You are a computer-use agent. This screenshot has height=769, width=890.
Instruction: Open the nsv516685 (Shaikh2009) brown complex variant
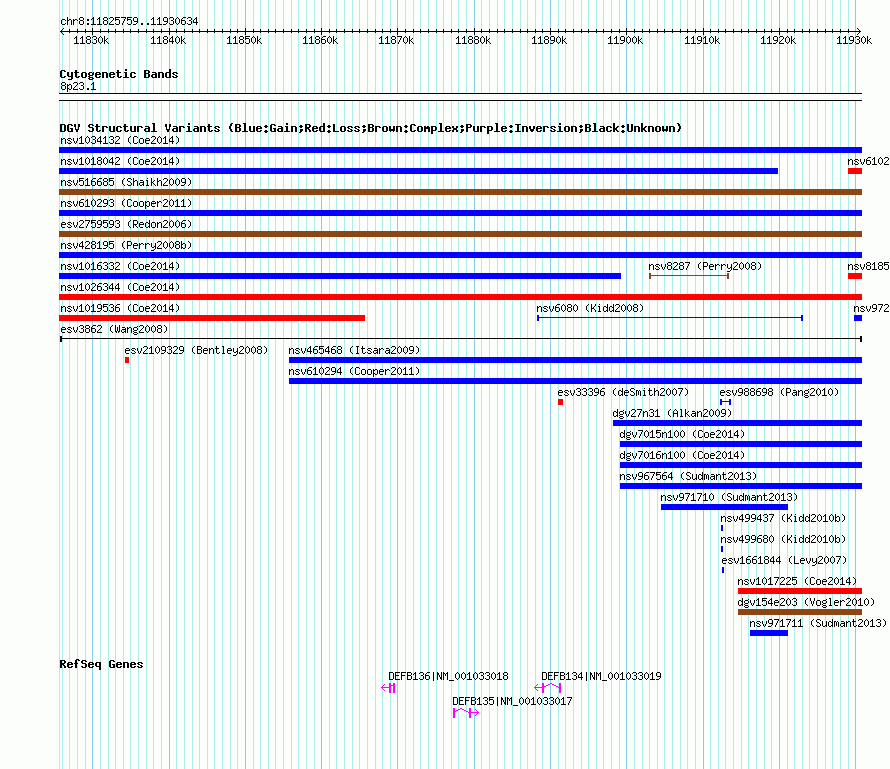click(x=460, y=192)
